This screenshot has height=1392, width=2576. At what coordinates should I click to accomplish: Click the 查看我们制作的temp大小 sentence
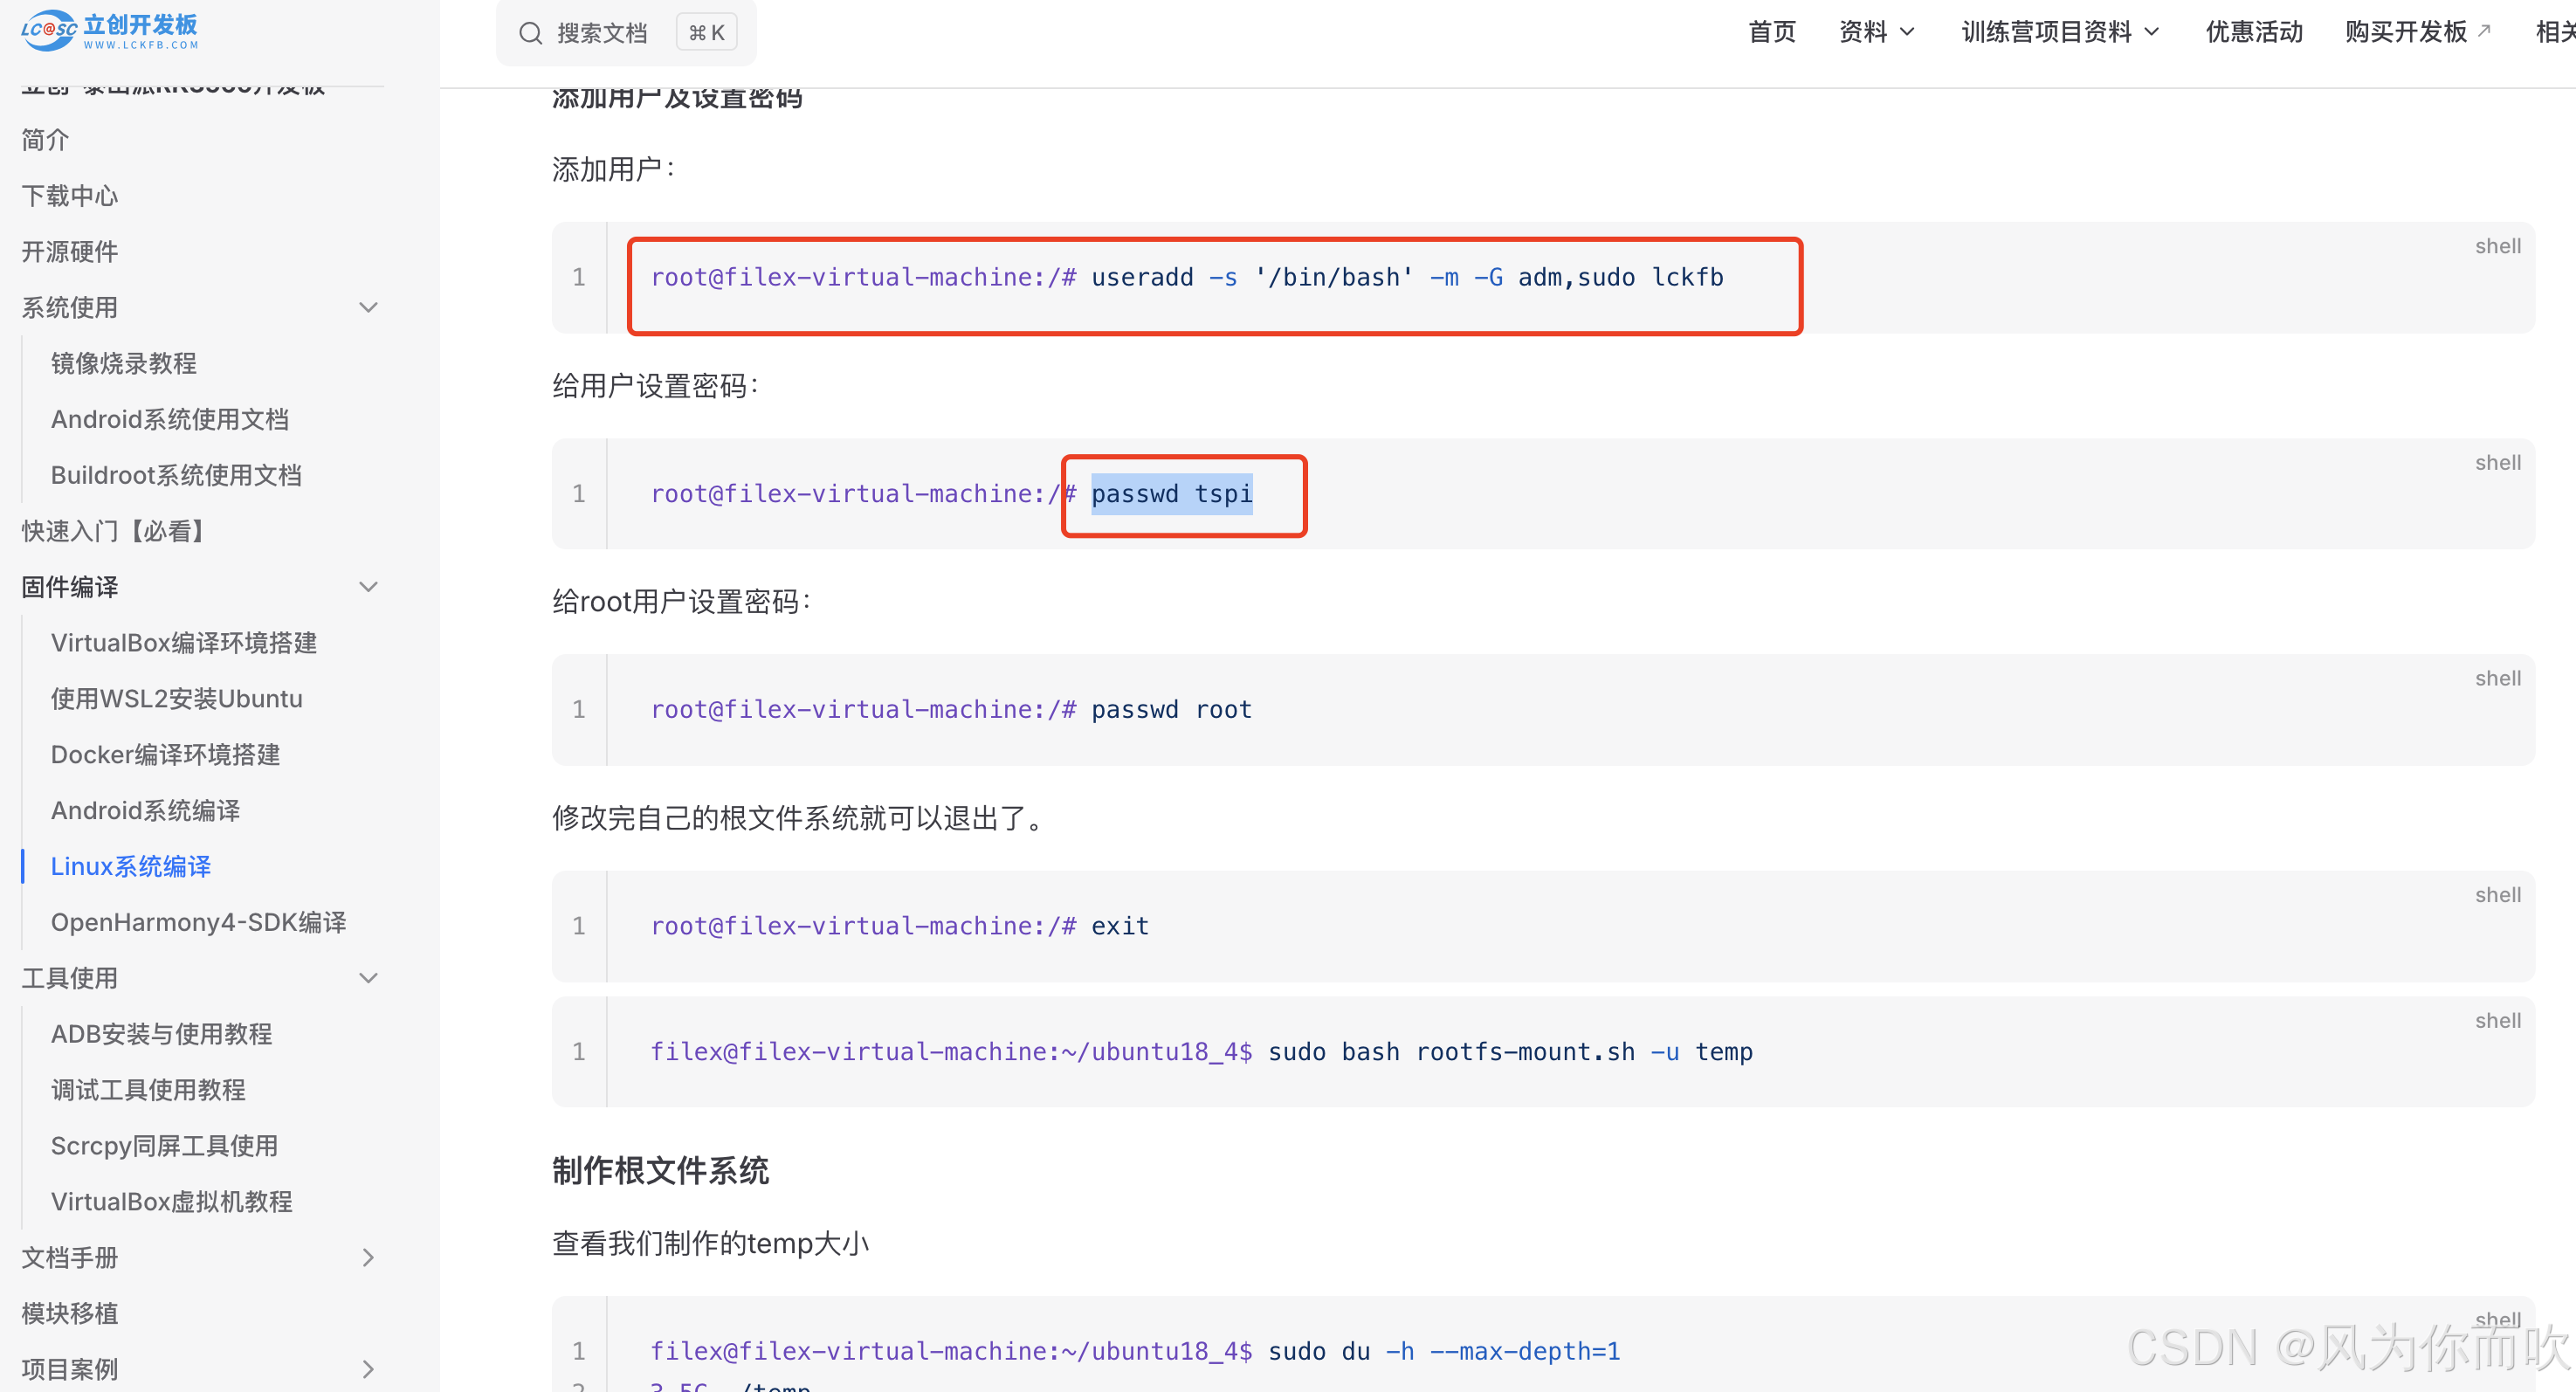pyautogui.click(x=711, y=1244)
